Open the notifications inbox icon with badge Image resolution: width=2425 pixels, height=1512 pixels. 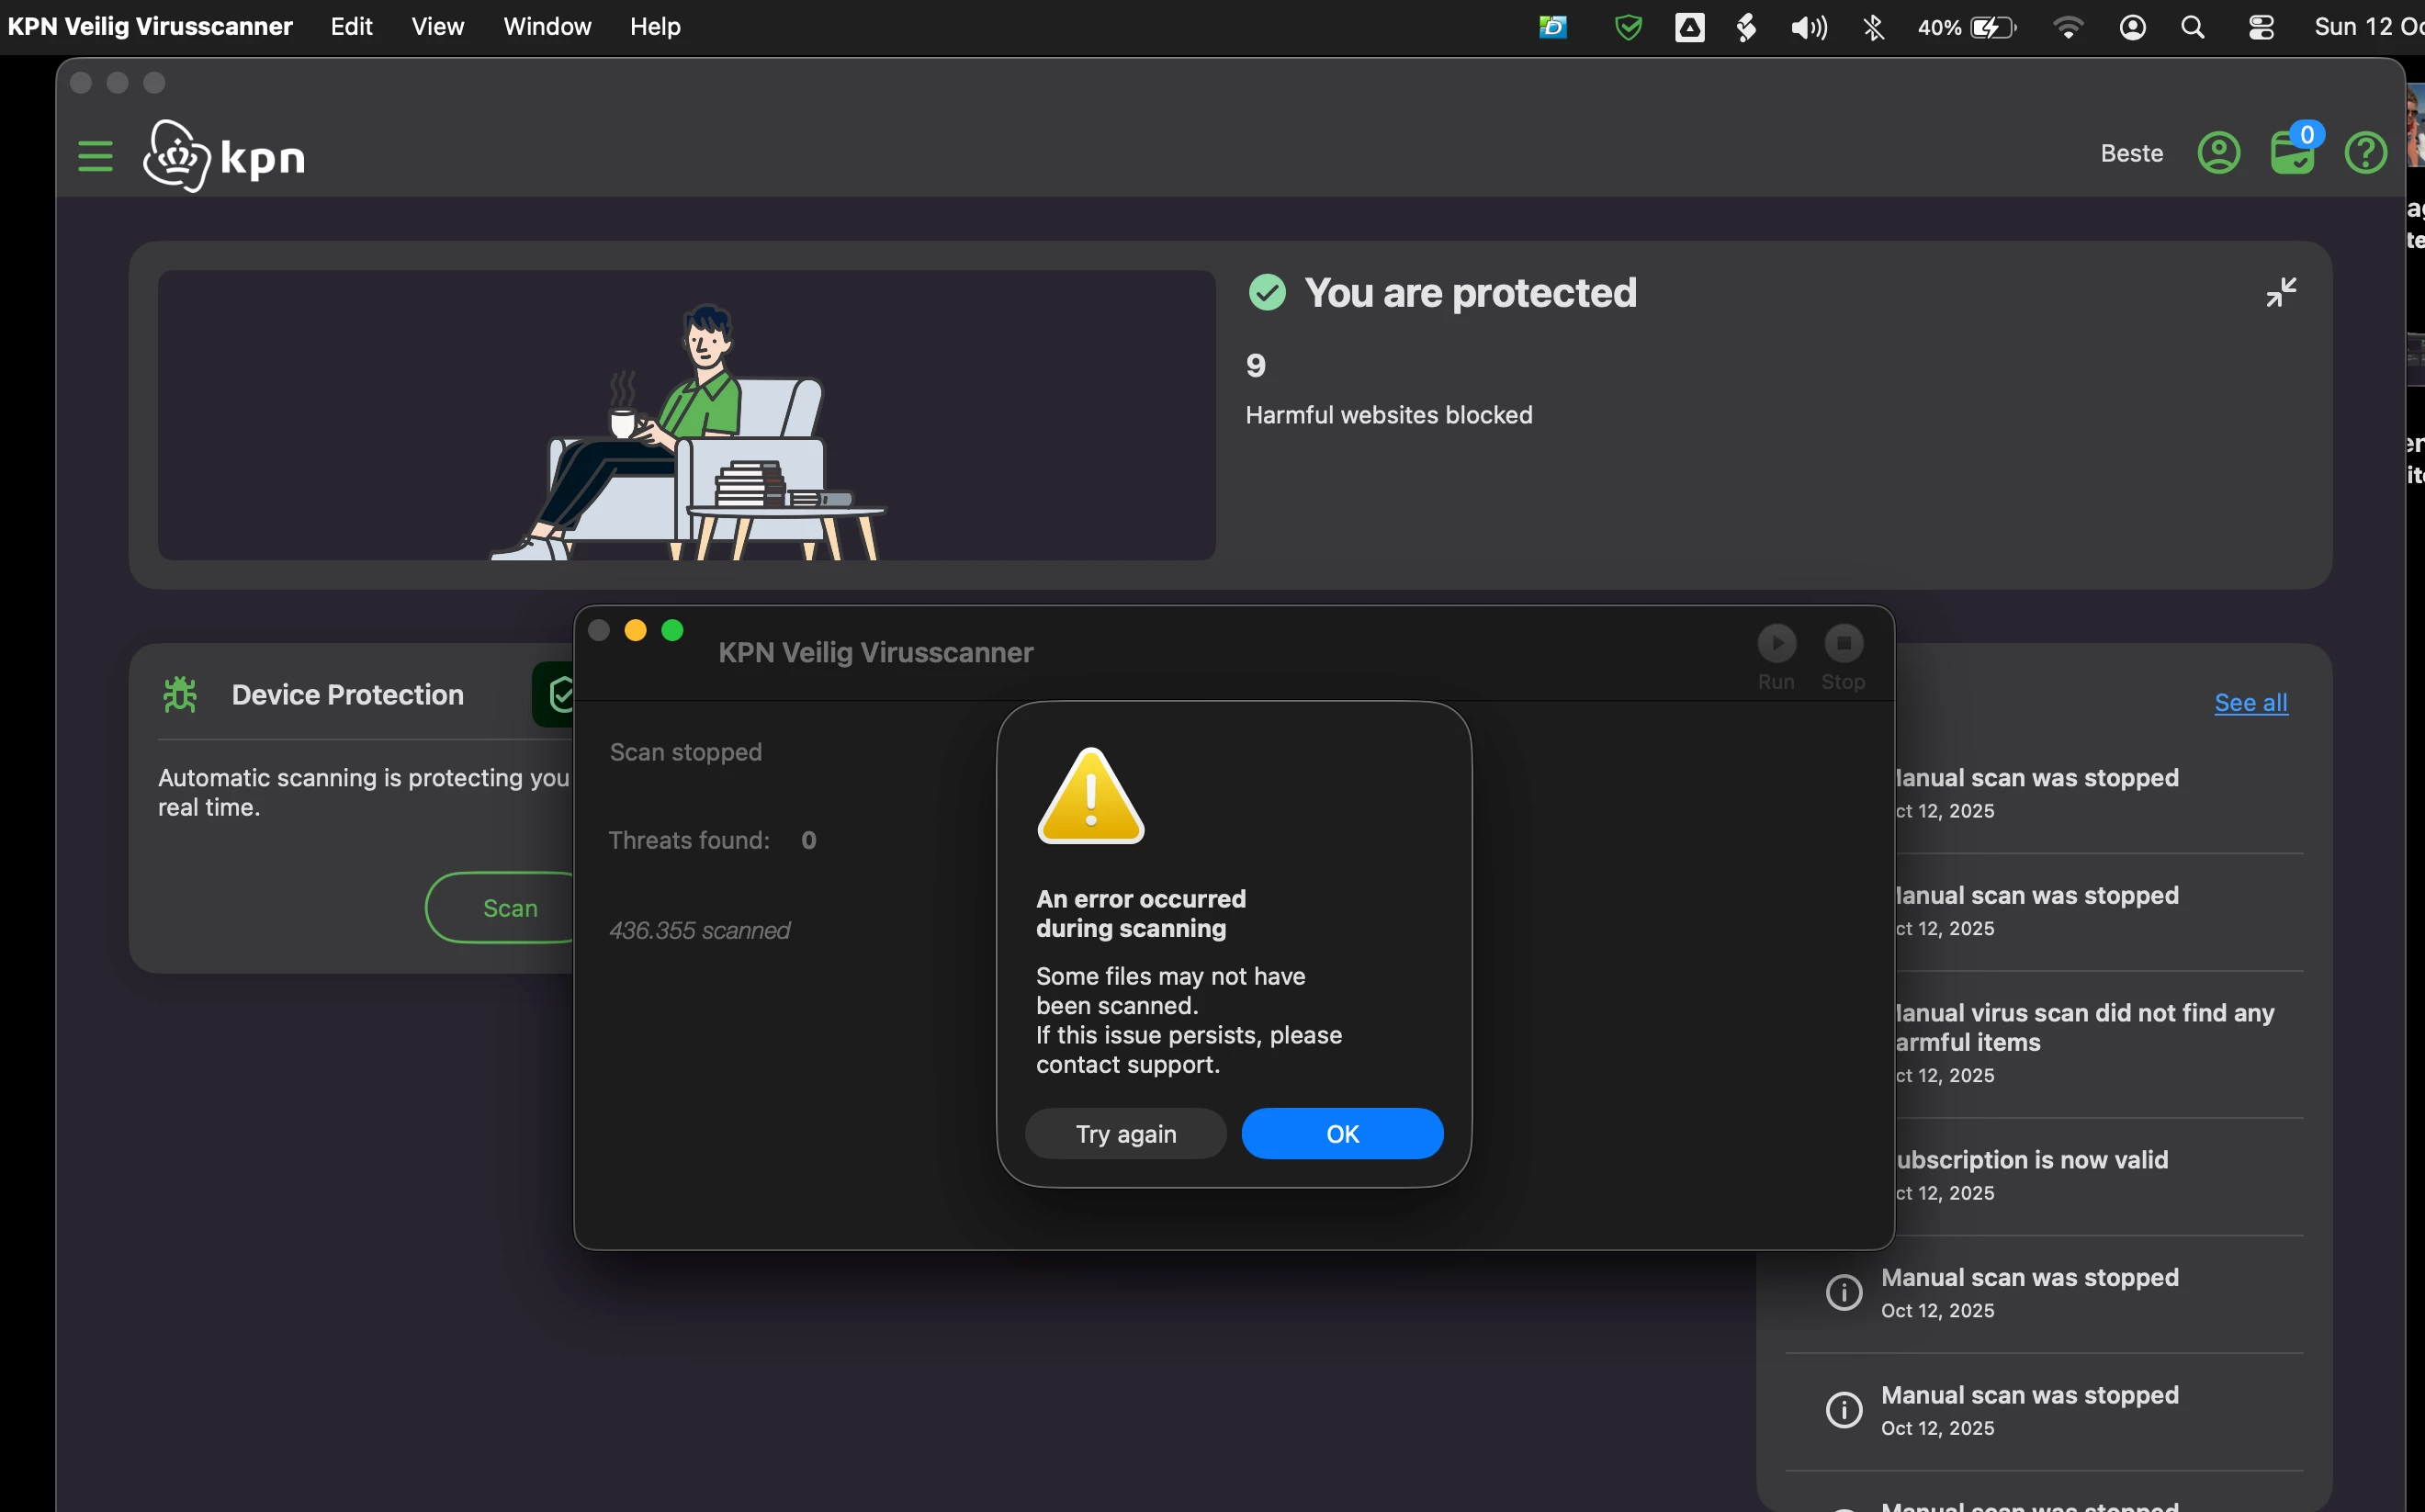click(x=2292, y=153)
